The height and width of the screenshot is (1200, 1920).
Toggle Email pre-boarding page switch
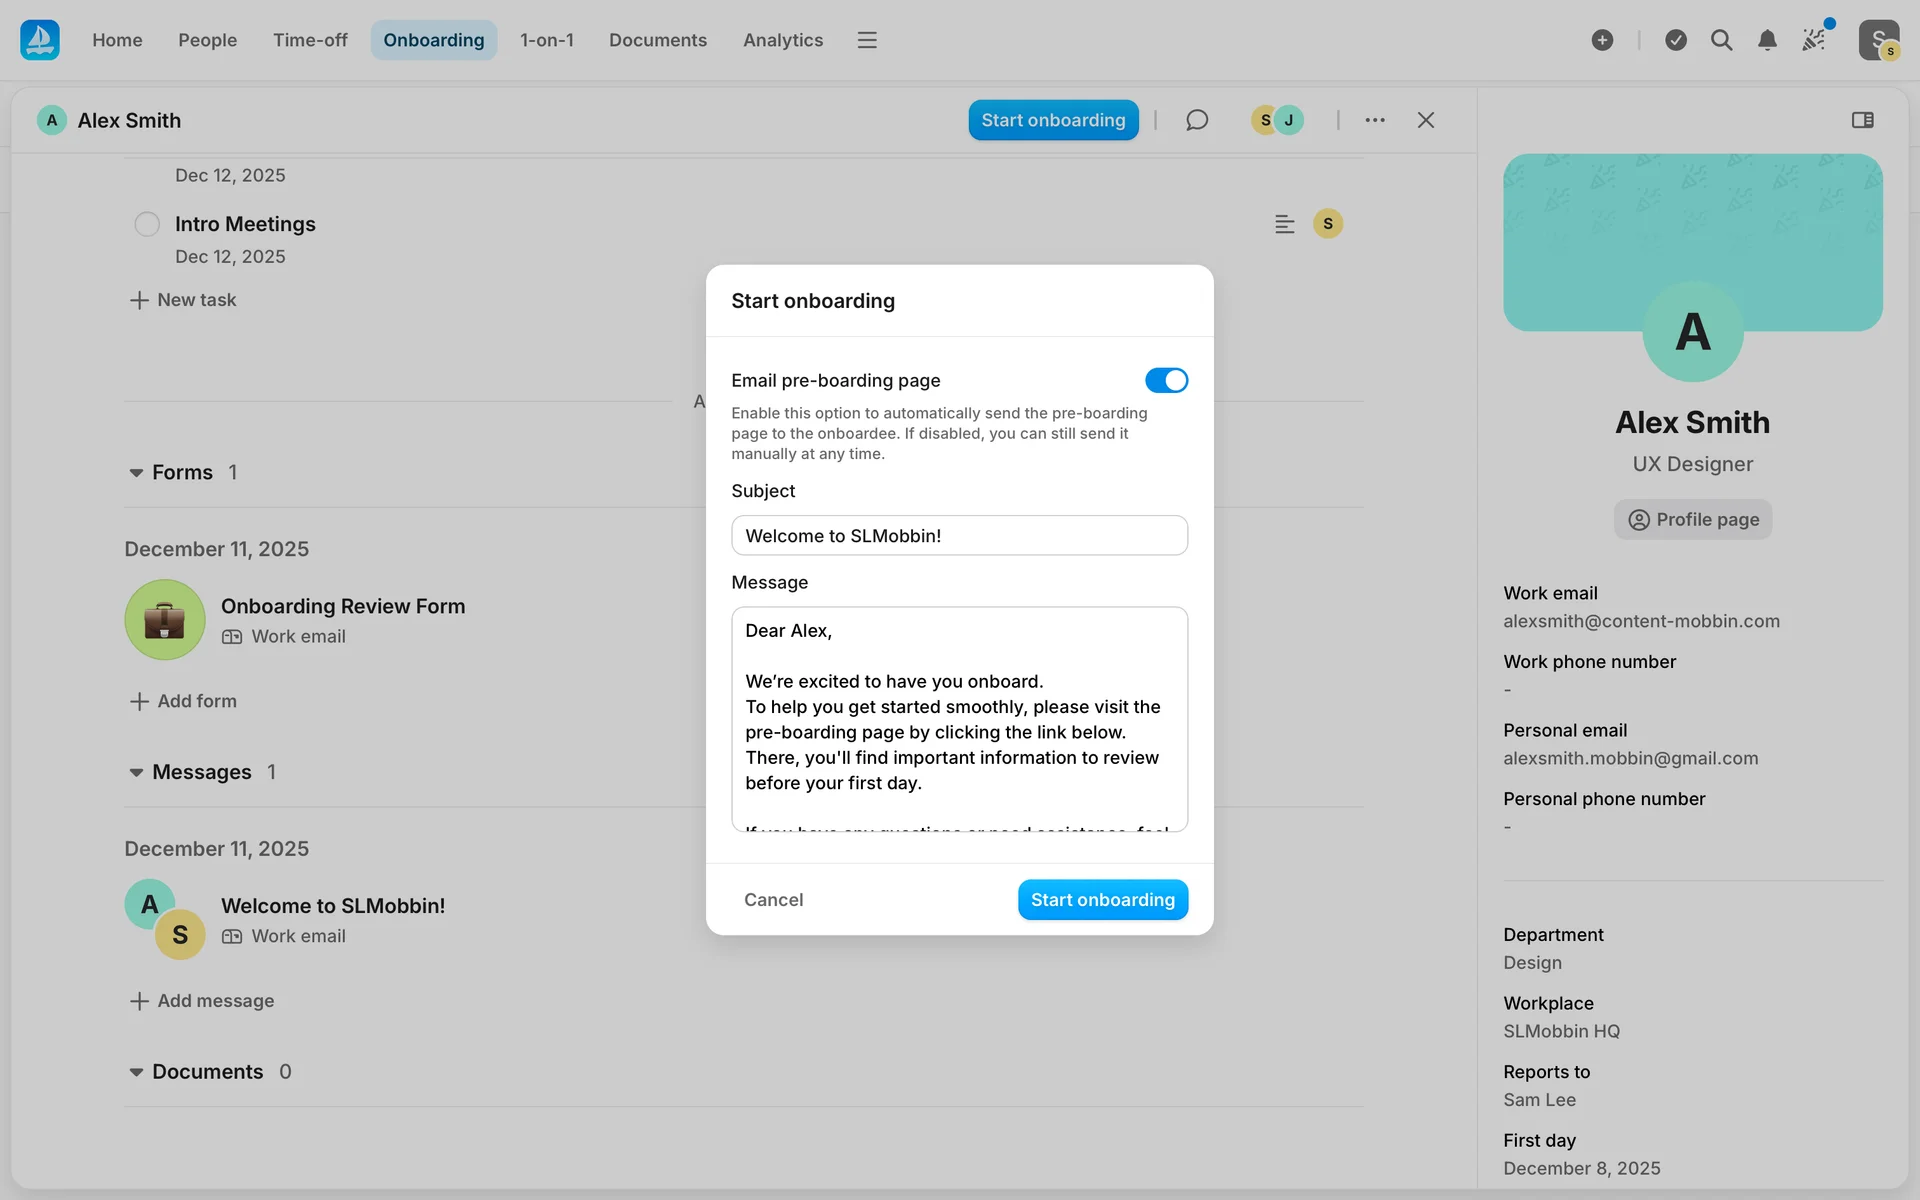[x=1166, y=380]
